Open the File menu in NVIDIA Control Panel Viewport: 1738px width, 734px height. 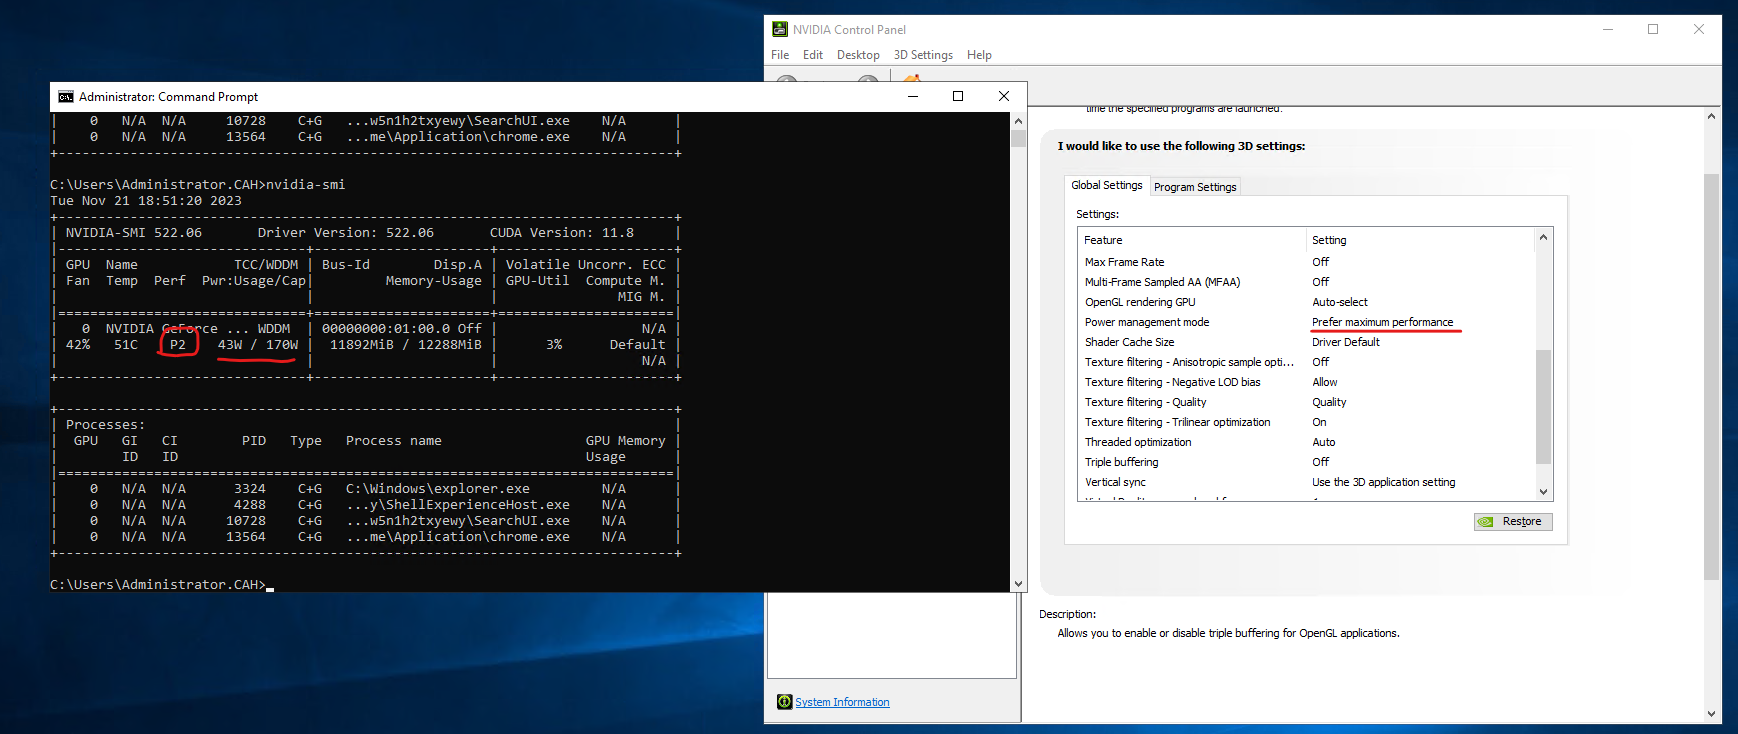[780, 55]
